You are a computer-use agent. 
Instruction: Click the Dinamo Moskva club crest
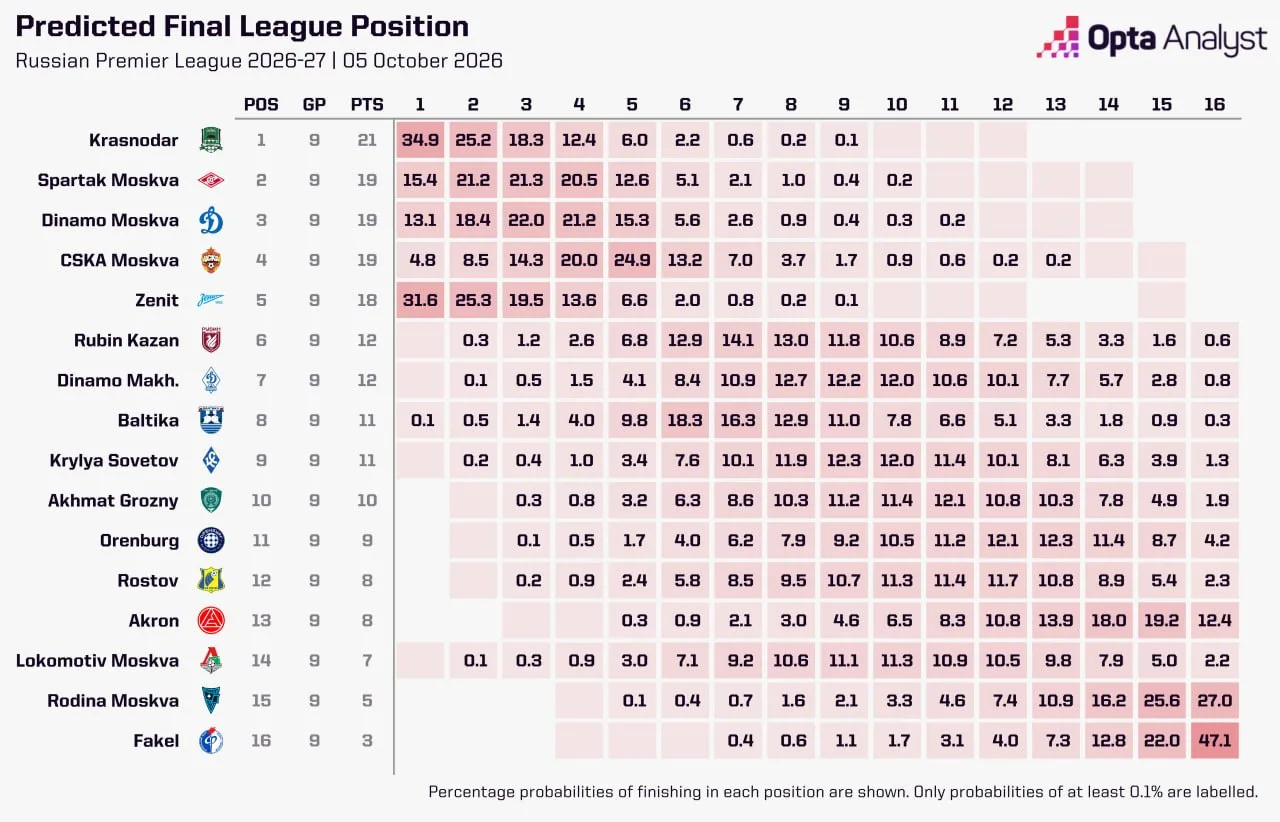[211, 220]
